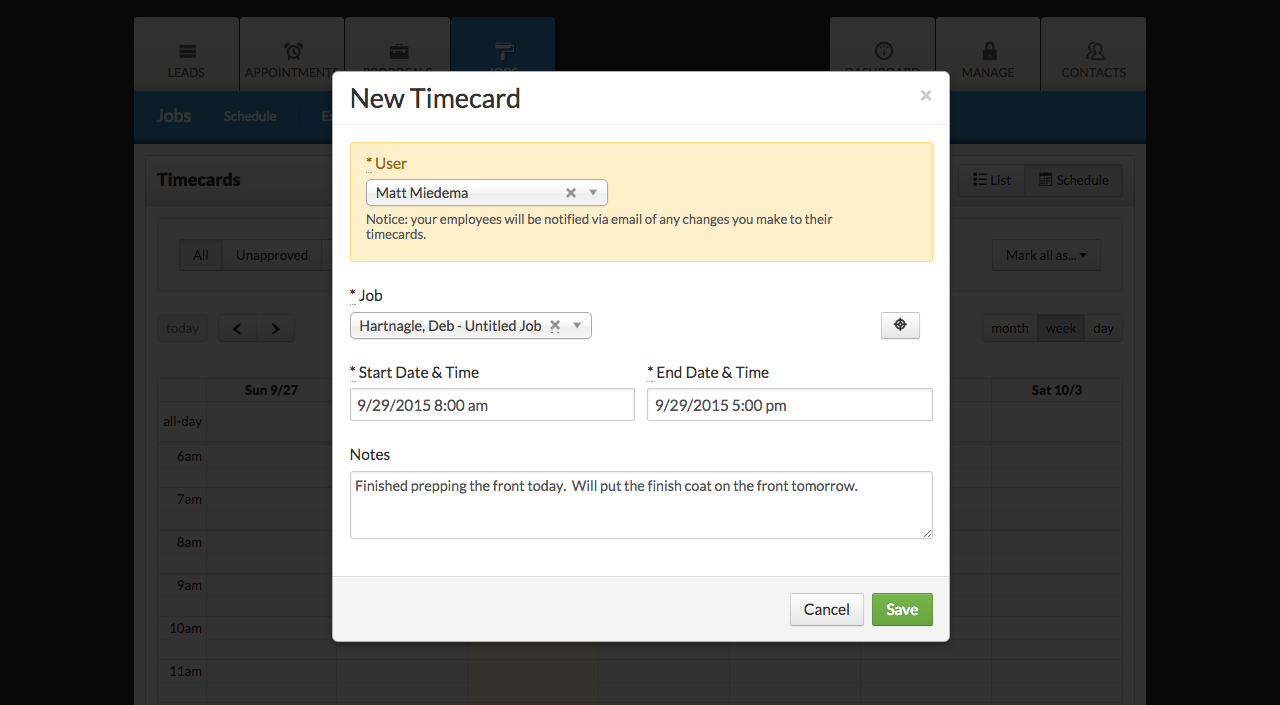Open the Manage lock icon
The image size is (1280, 705).
pyautogui.click(x=988, y=51)
